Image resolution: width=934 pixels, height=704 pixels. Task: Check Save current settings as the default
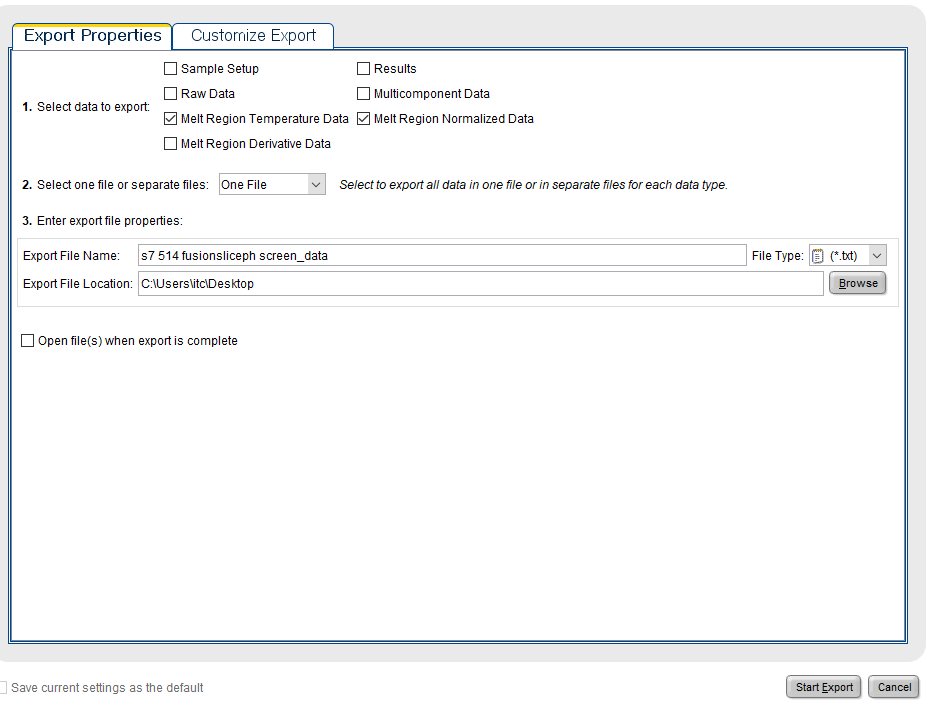(4, 688)
